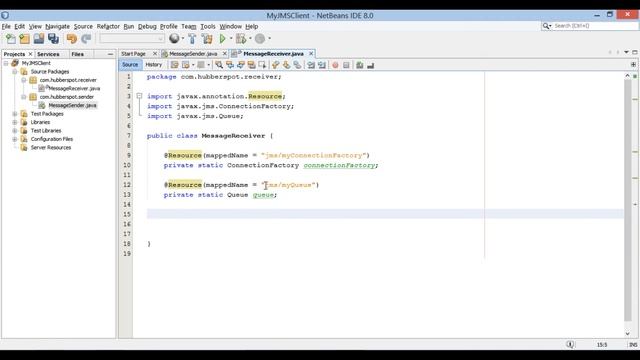Viewport: 640px width, 360px height.
Task: Switch to the MessageSender.java editor tab
Action: 193,54
